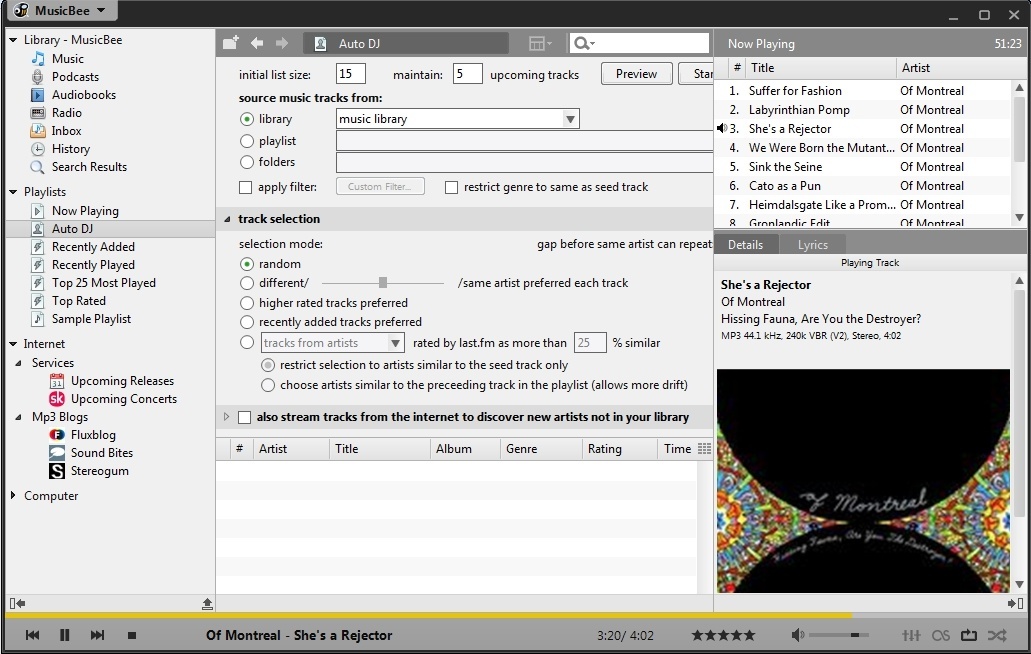This screenshot has height=654, width=1031.
Task: Click the search magnifier icon
Action: click(583, 43)
